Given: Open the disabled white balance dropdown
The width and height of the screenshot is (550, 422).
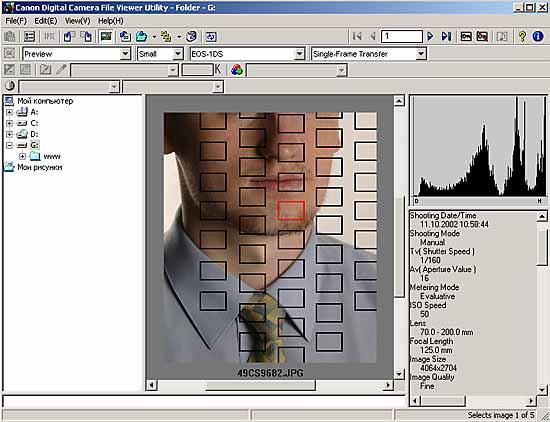Looking at the screenshot, I should (x=173, y=70).
